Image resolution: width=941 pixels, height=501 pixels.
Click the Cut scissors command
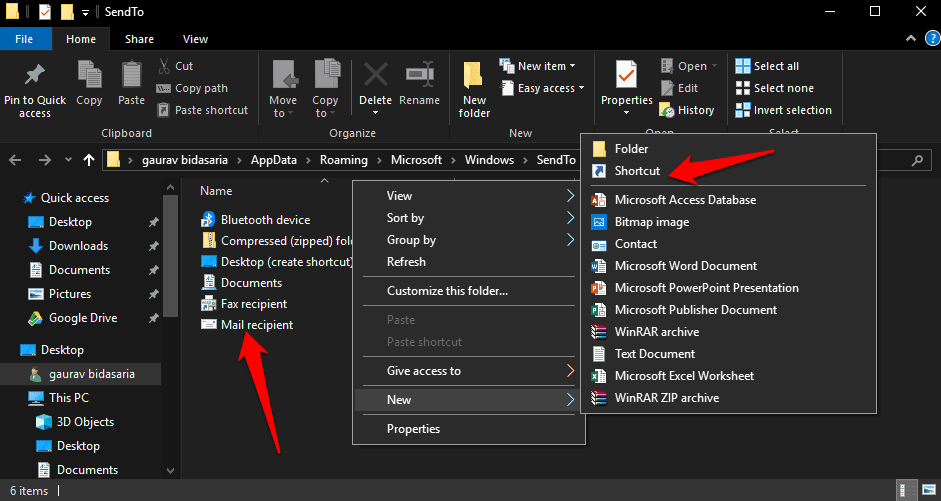175,66
